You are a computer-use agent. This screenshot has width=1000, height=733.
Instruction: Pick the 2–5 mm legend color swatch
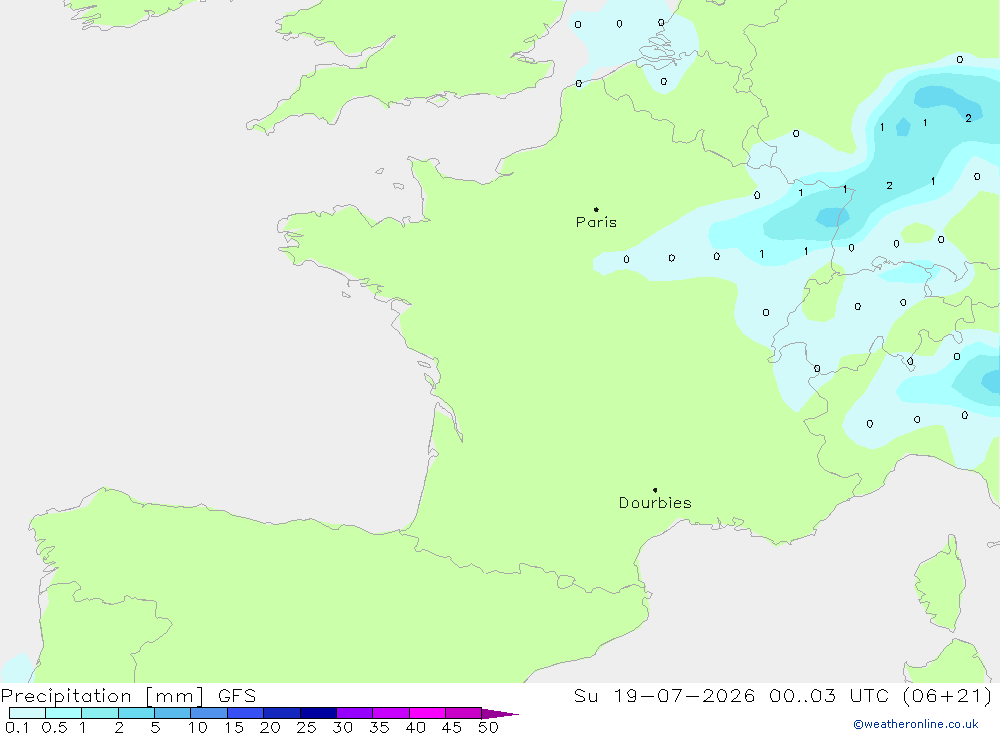point(136,713)
